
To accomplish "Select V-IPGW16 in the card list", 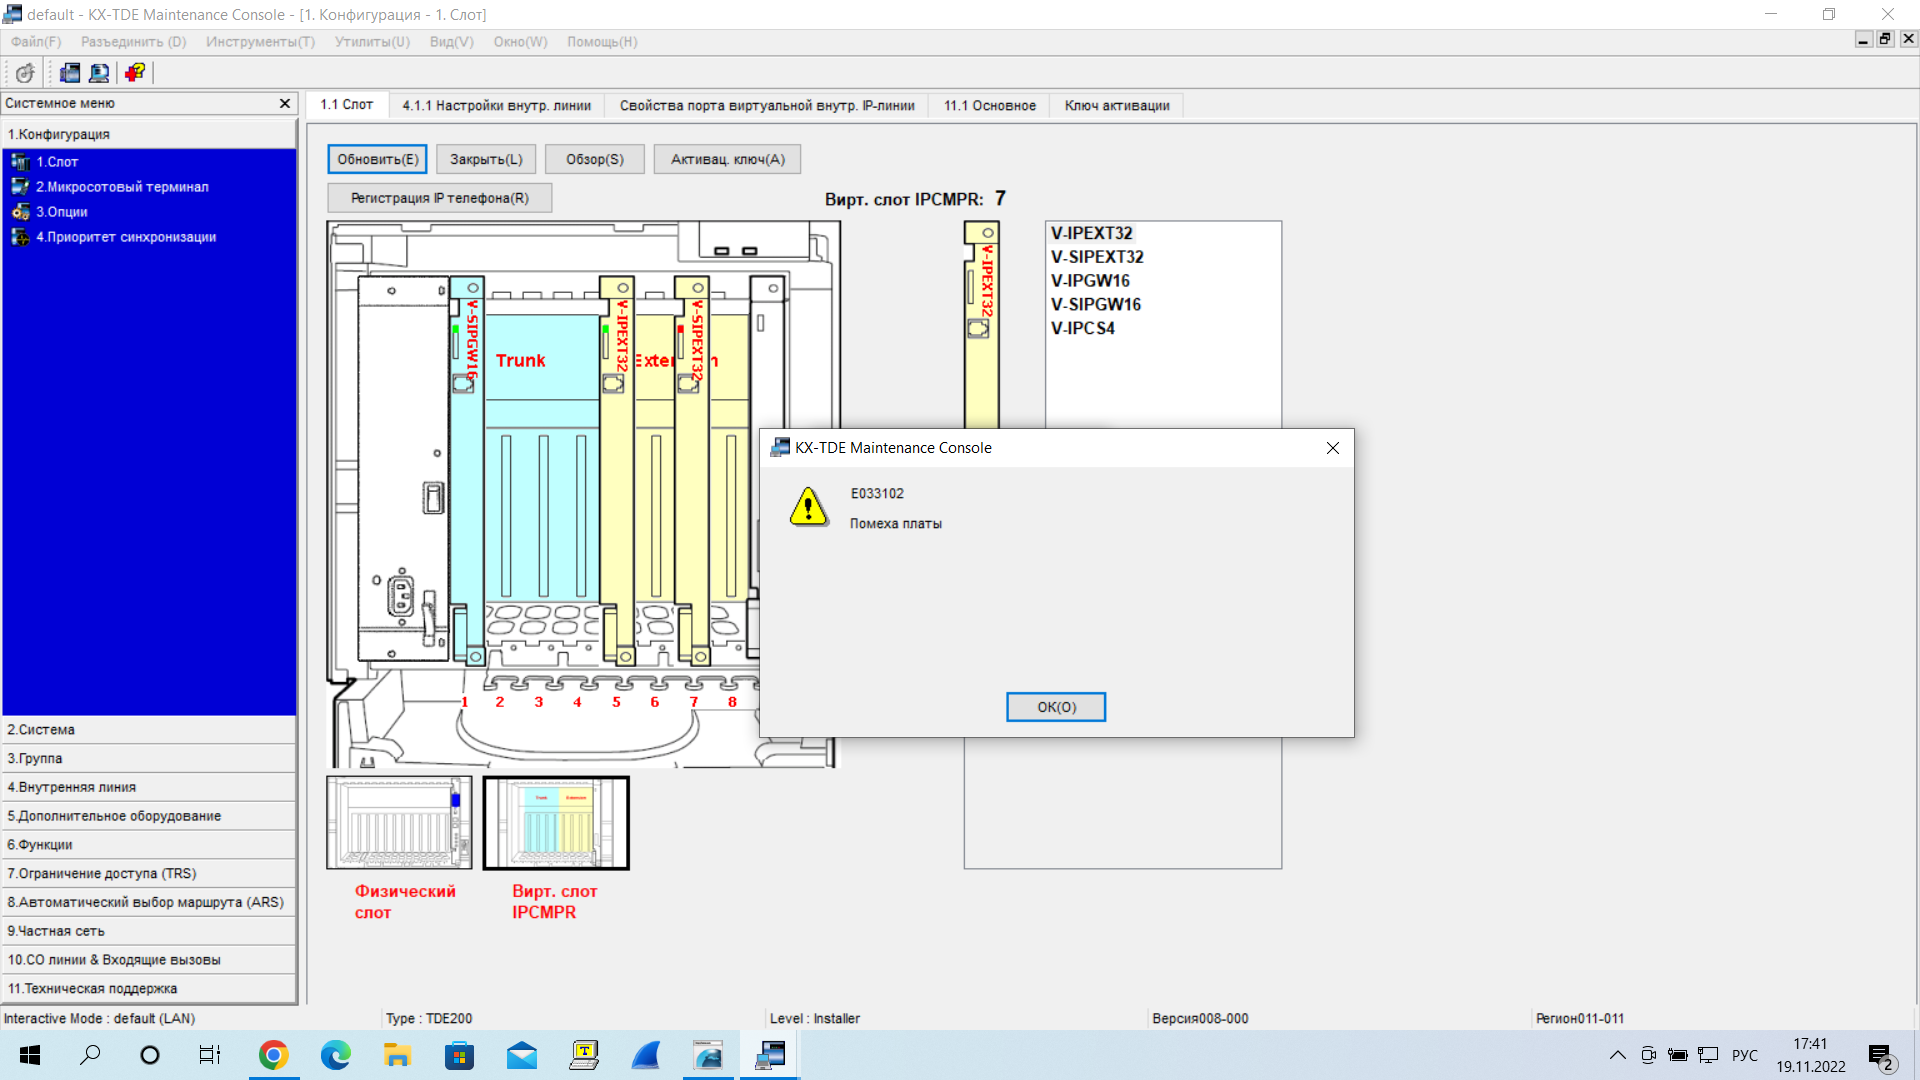I will coord(1090,281).
